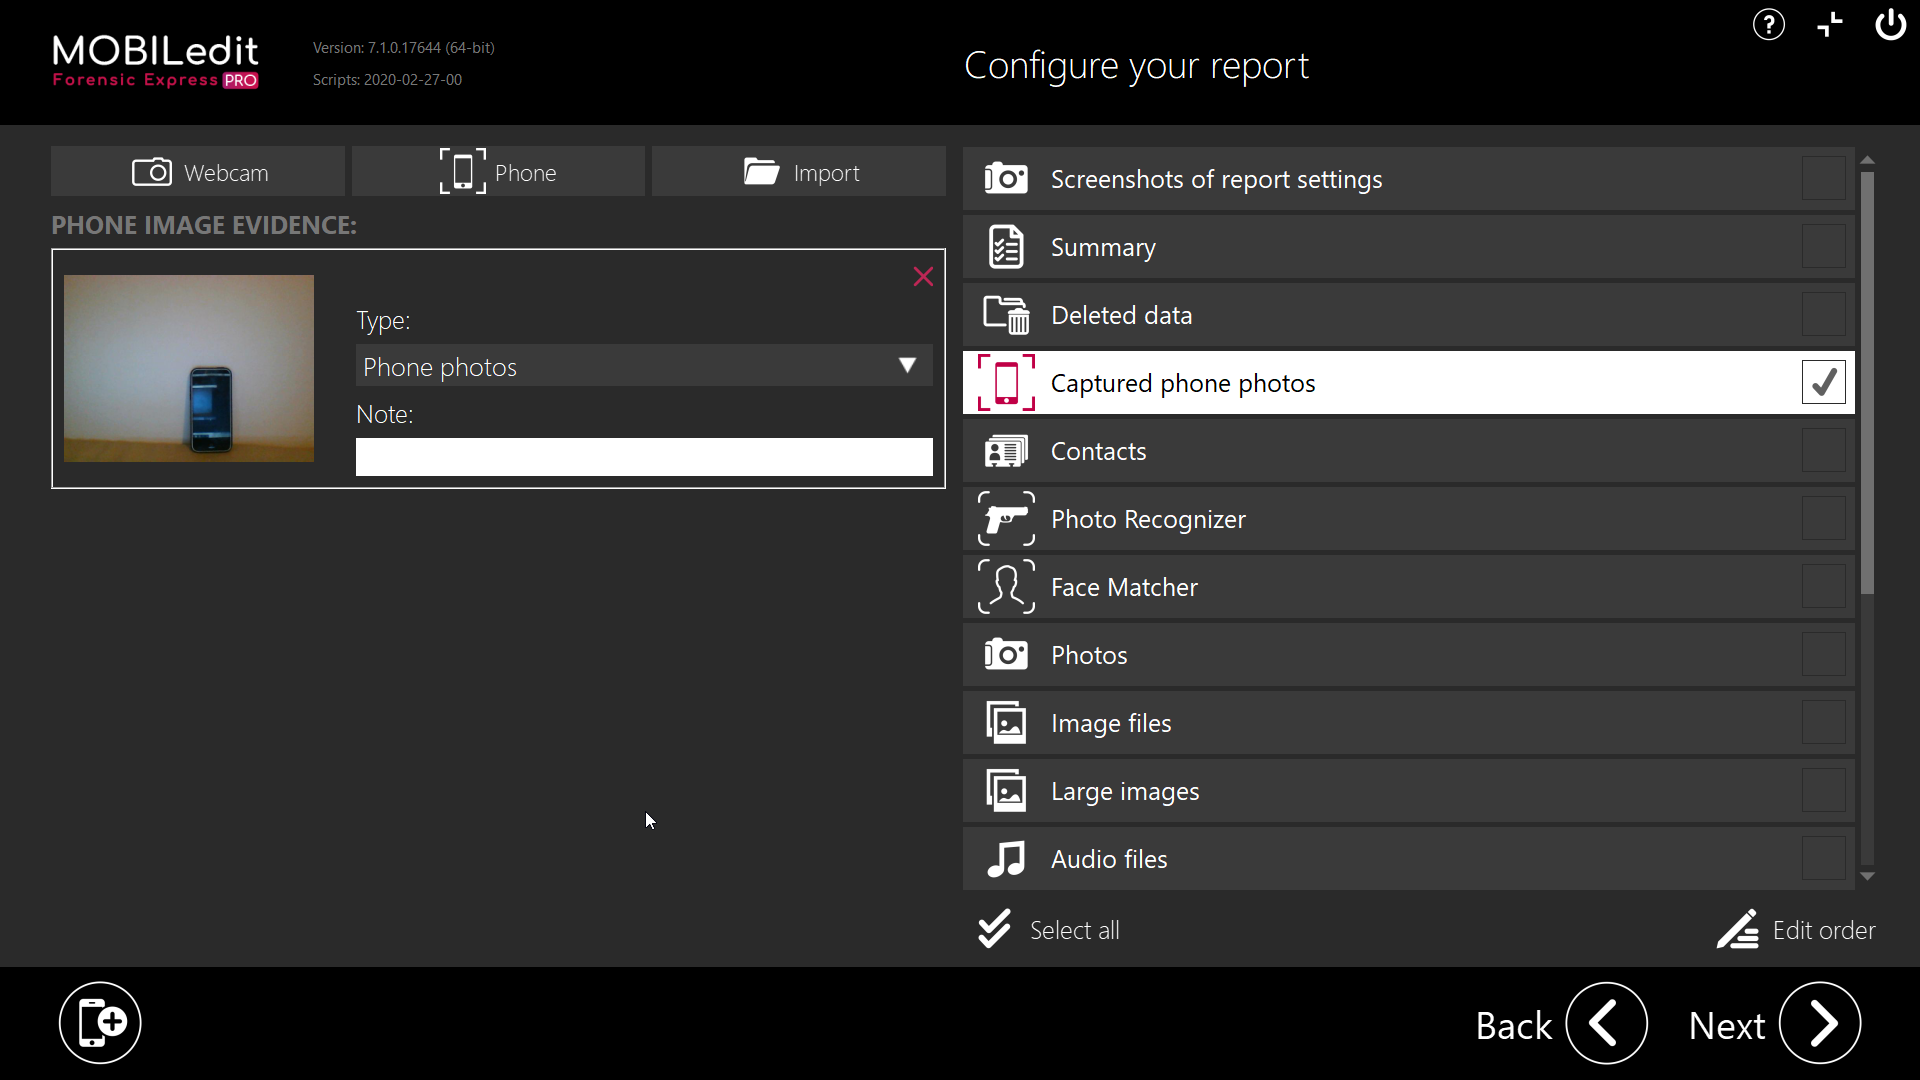Viewport: 1920px width, 1080px height.
Task: Click Select all
Action: [x=1049, y=930]
